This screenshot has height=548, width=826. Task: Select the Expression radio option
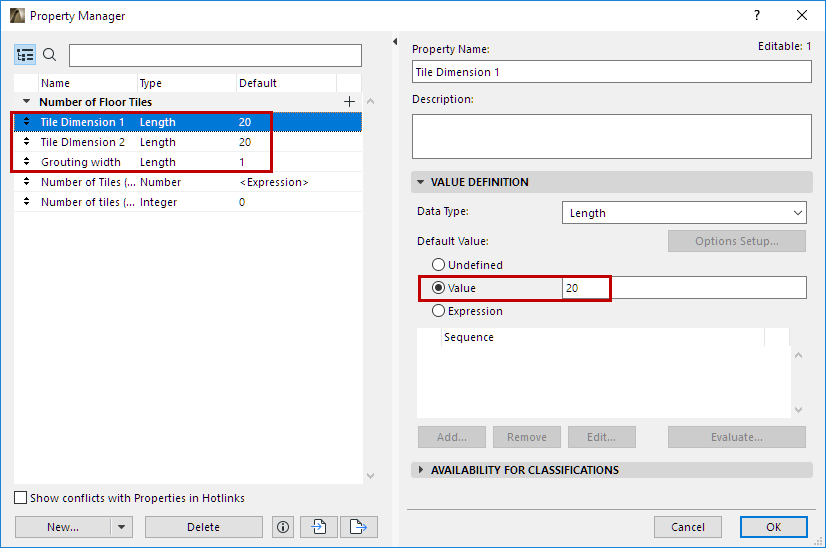438,311
